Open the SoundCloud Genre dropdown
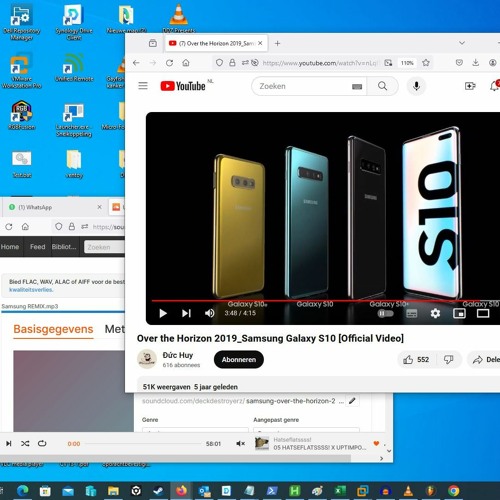This screenshot has width=500, height=500. pos(195,430)
